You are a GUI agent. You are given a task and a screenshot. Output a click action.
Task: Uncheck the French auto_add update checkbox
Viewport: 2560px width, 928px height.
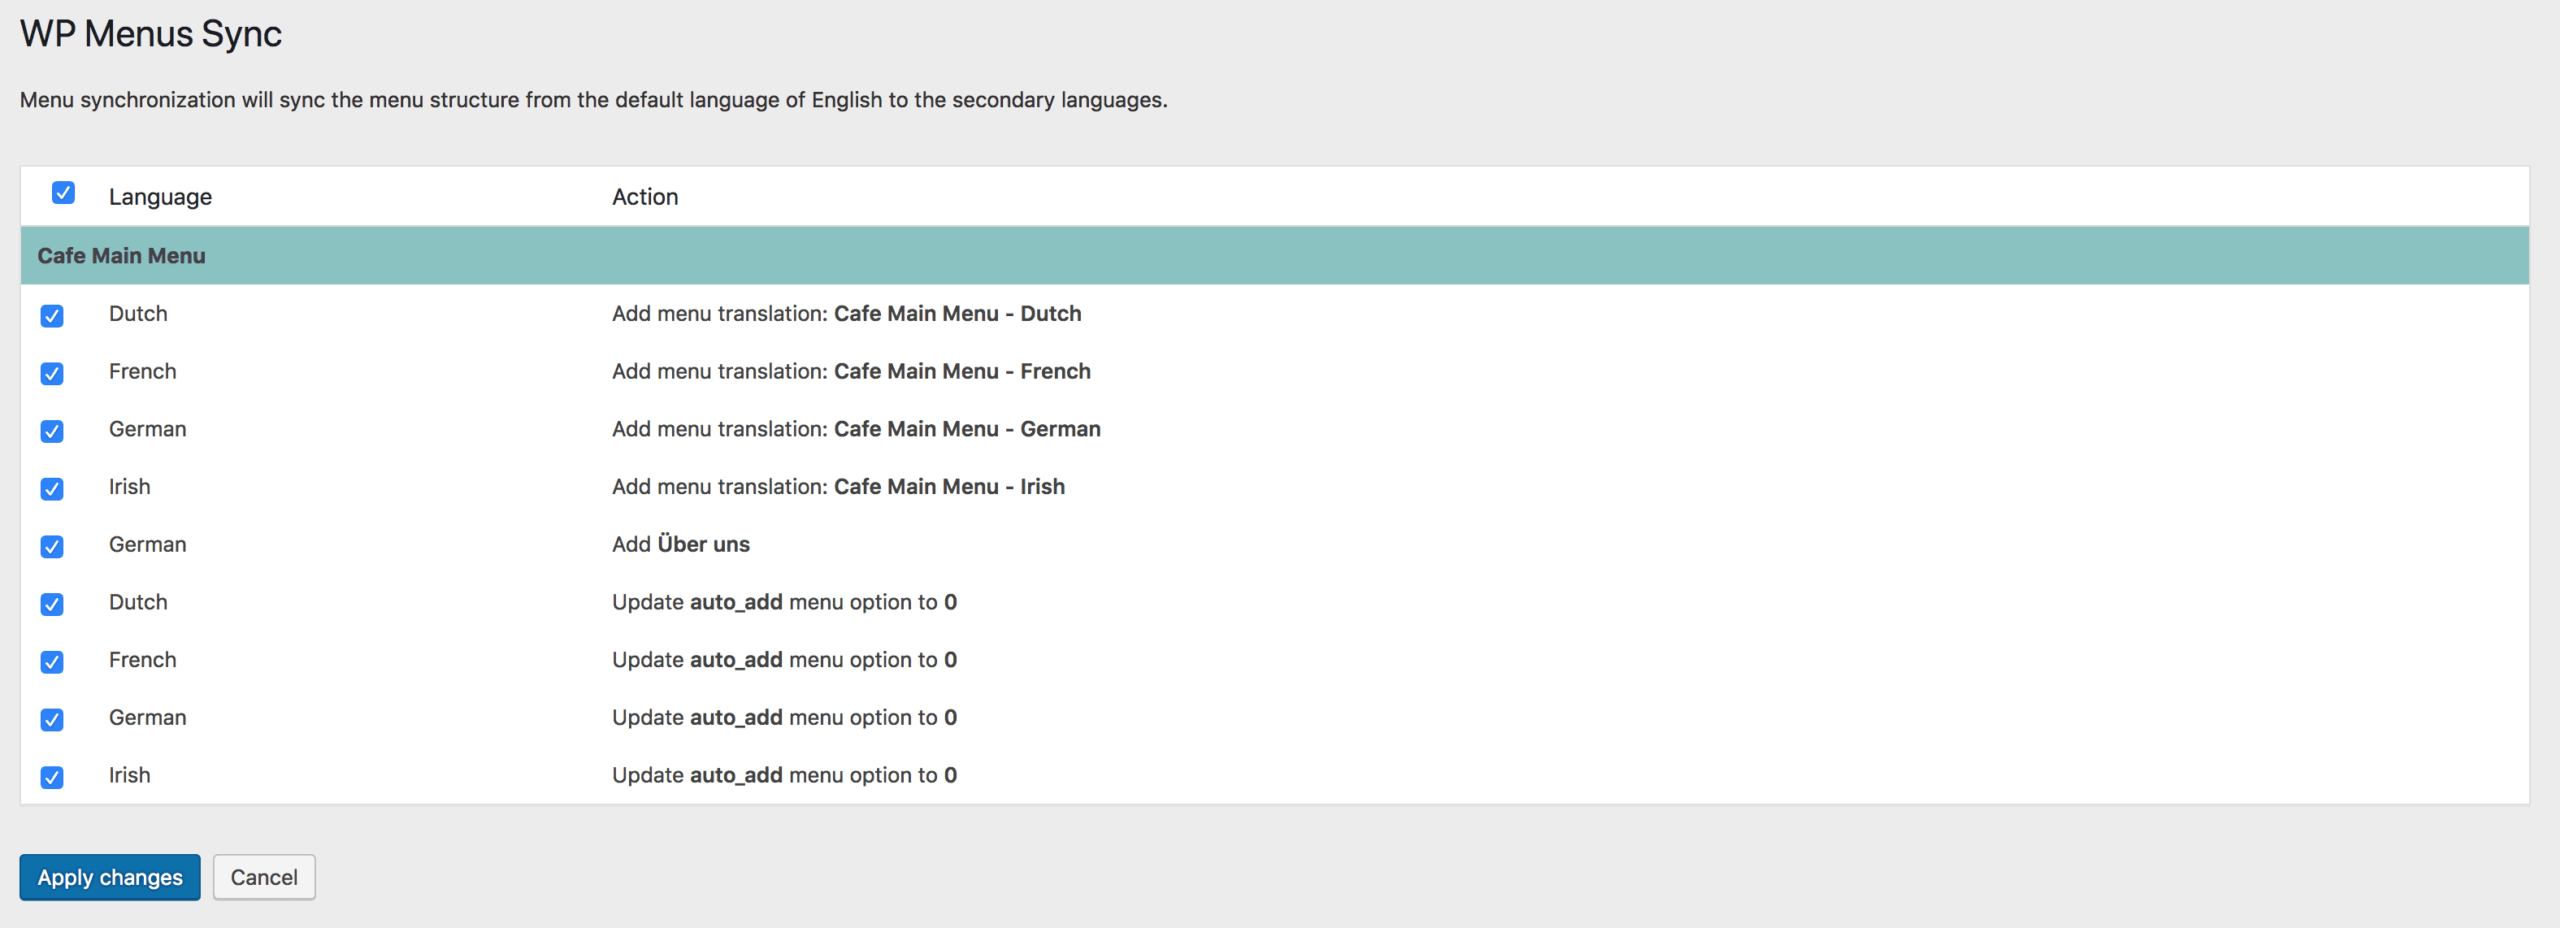51,662
